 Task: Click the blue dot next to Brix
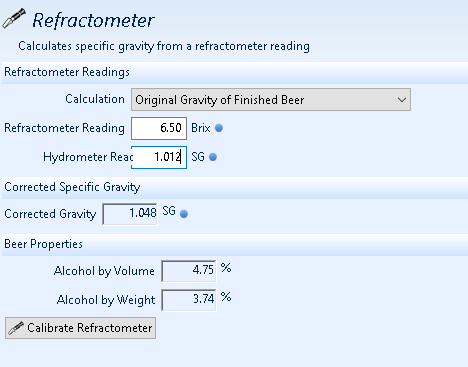pyautogui.click(x=219, y=128)
